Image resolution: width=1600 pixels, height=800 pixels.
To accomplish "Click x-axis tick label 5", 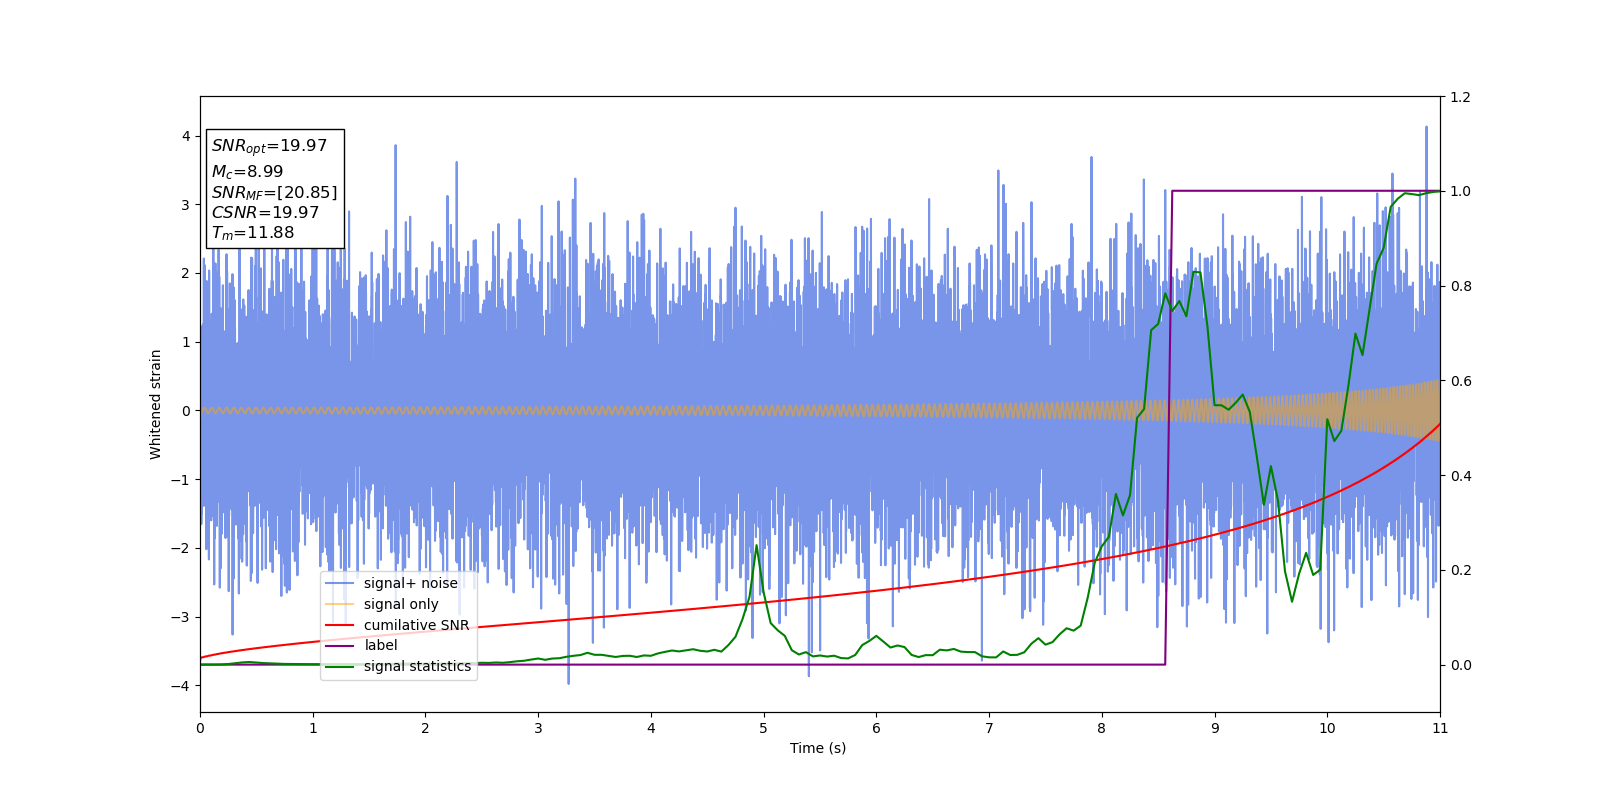I will pos(764,728).
